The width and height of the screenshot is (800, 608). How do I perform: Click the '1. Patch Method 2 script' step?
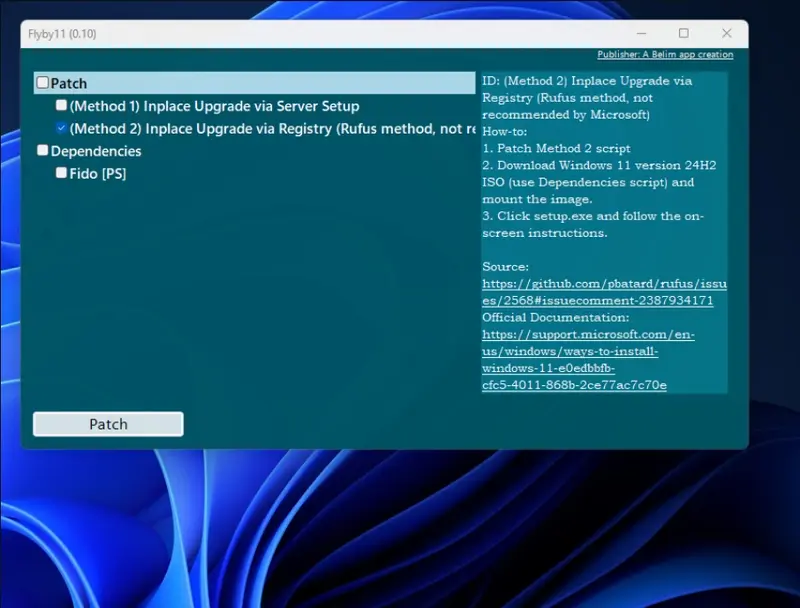tap(556, 148)
